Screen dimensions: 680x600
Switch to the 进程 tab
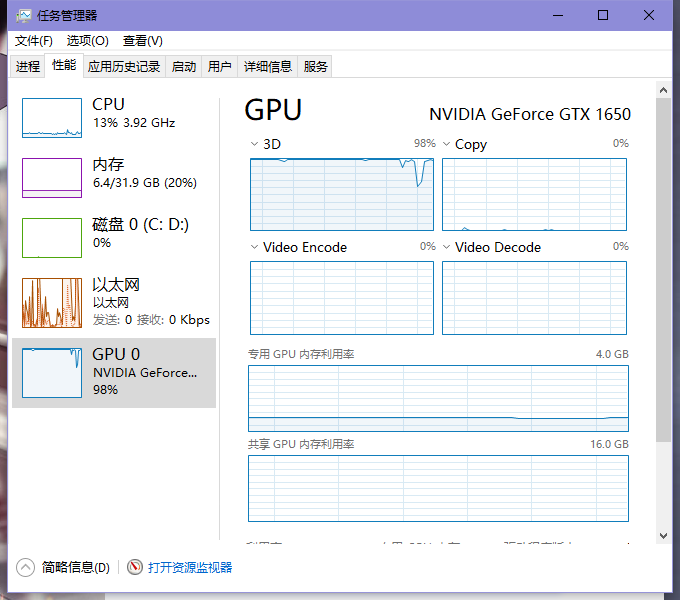(28, 67)
